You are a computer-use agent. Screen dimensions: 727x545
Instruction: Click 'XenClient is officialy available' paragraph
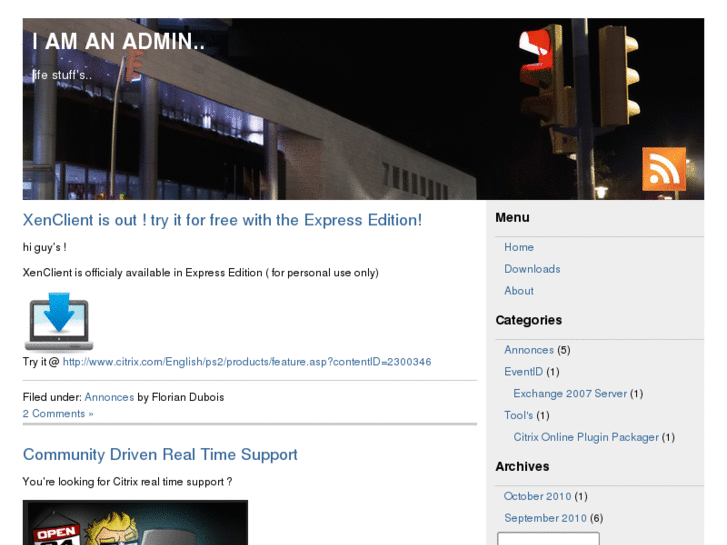point(200,273)
